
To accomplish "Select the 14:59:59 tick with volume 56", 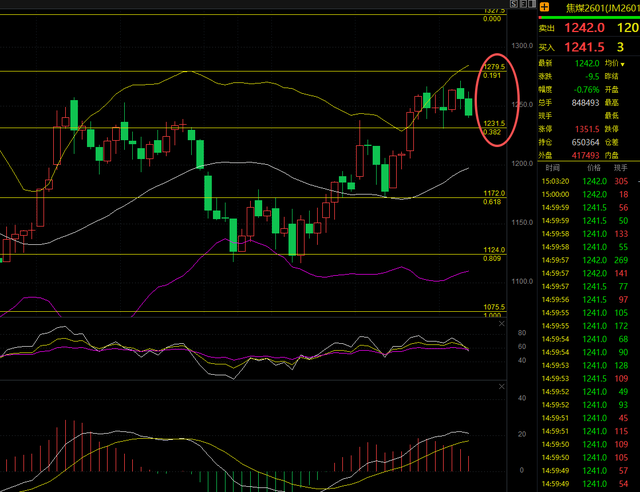I will pos(589,207).
